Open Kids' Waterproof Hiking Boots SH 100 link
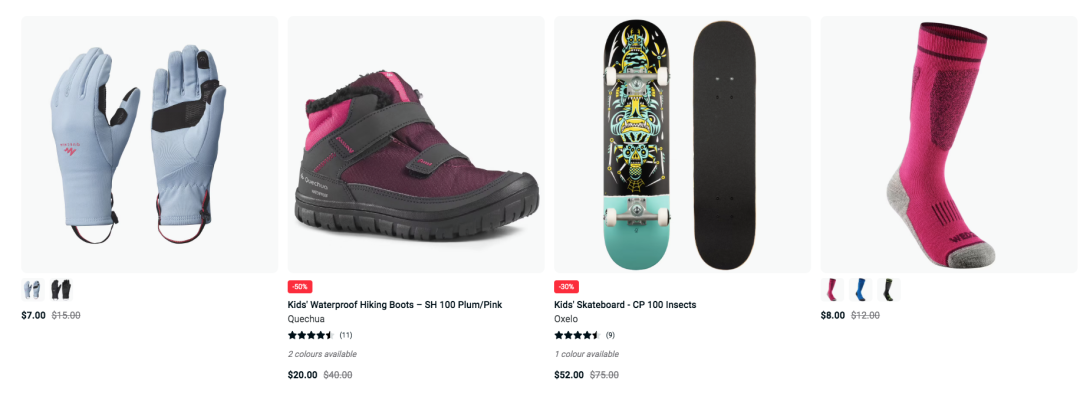1080x393 pixels. tap(391, 305)
